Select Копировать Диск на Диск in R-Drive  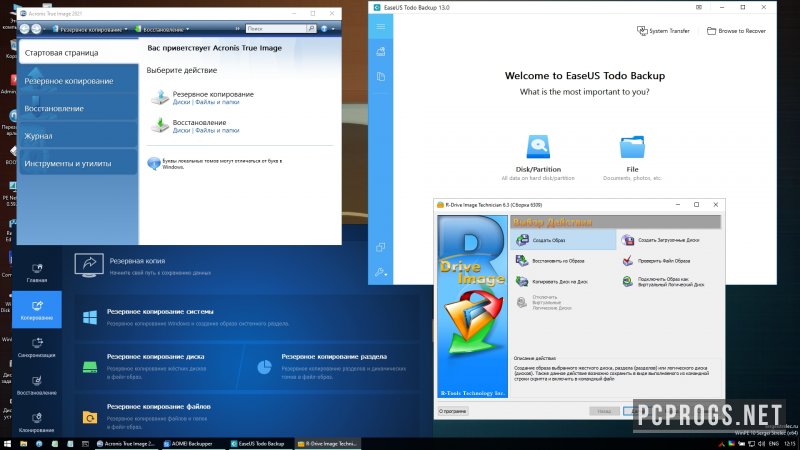552,282
